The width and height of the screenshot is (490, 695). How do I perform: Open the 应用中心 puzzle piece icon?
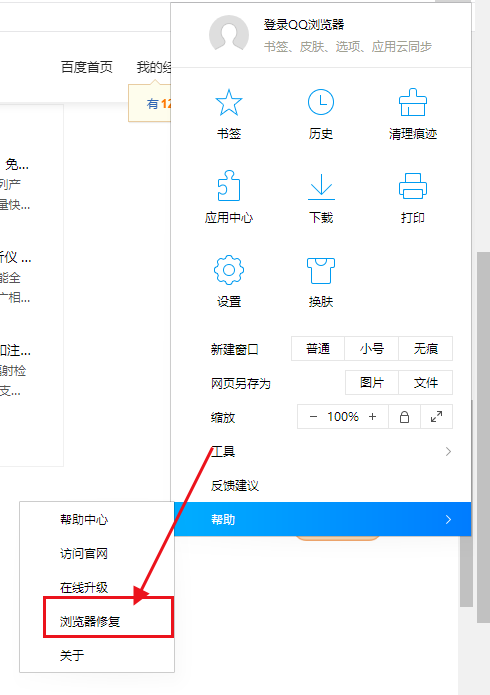tap(229, 186)
